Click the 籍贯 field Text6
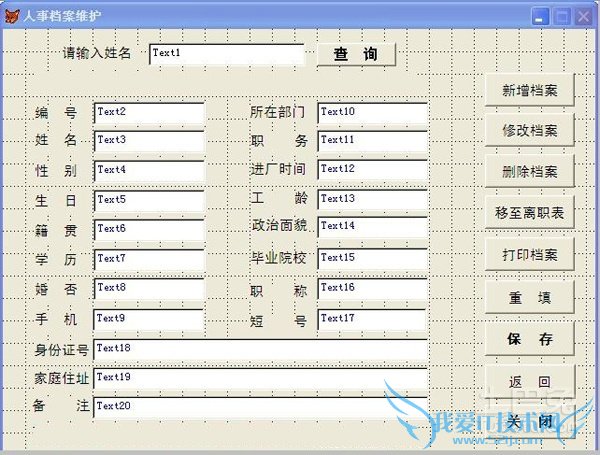The image size is (600, 455). [x=149, y=230]
